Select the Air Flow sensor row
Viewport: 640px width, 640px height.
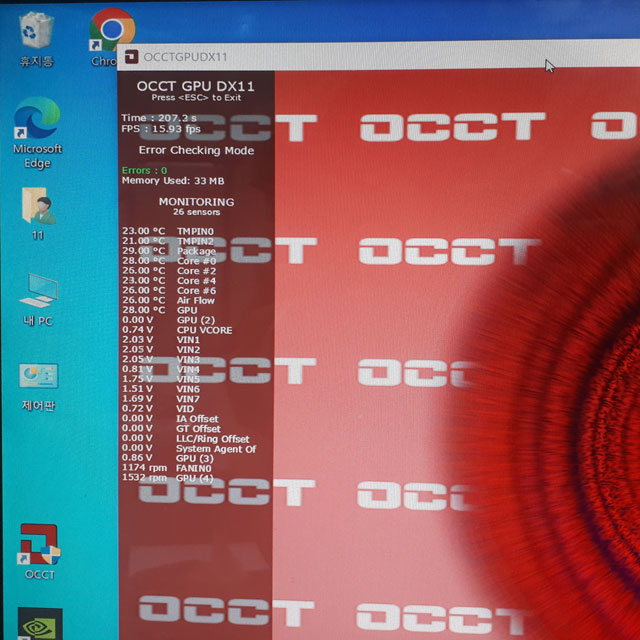(x=168, y=300)
